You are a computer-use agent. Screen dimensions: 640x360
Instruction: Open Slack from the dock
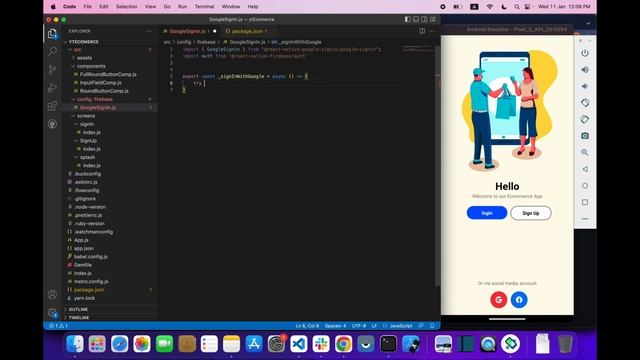pos(321,344)
